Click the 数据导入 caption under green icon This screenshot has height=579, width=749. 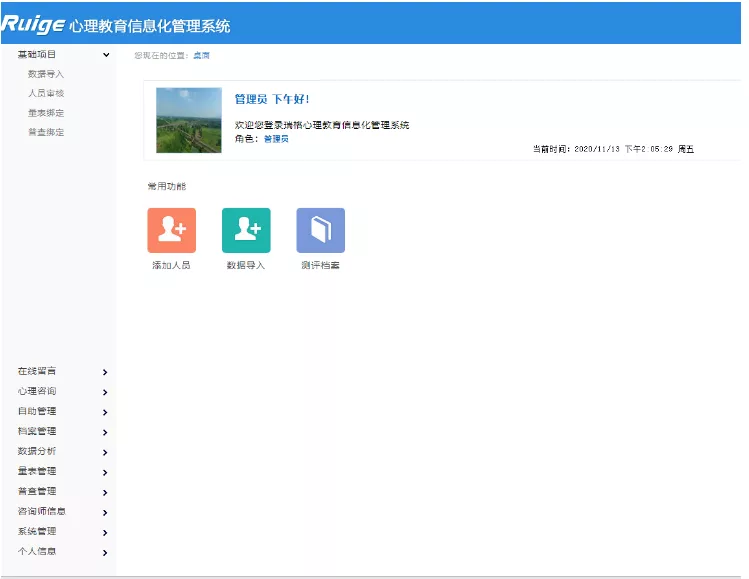coord(246,266)
